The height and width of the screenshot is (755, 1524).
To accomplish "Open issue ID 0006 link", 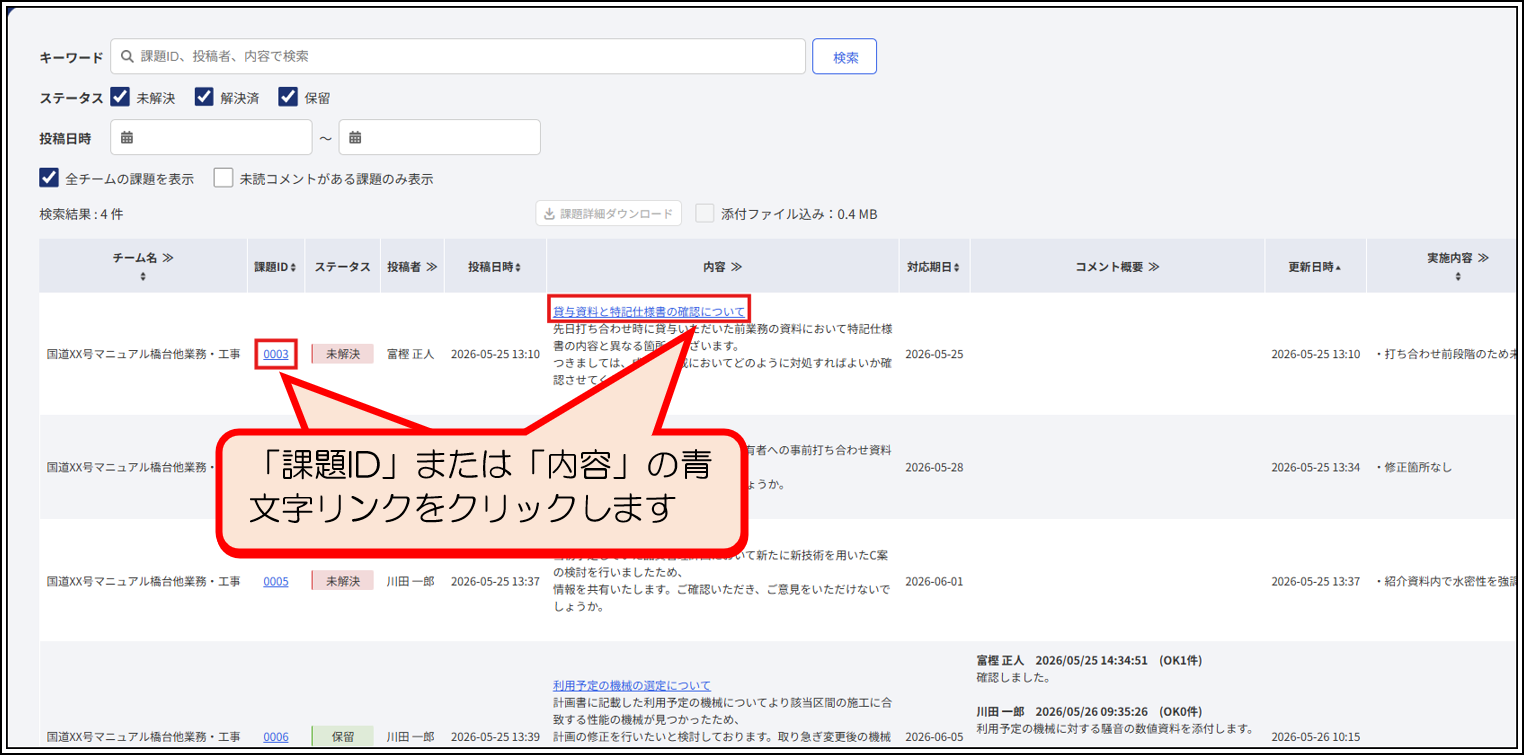I will (276, 737).
